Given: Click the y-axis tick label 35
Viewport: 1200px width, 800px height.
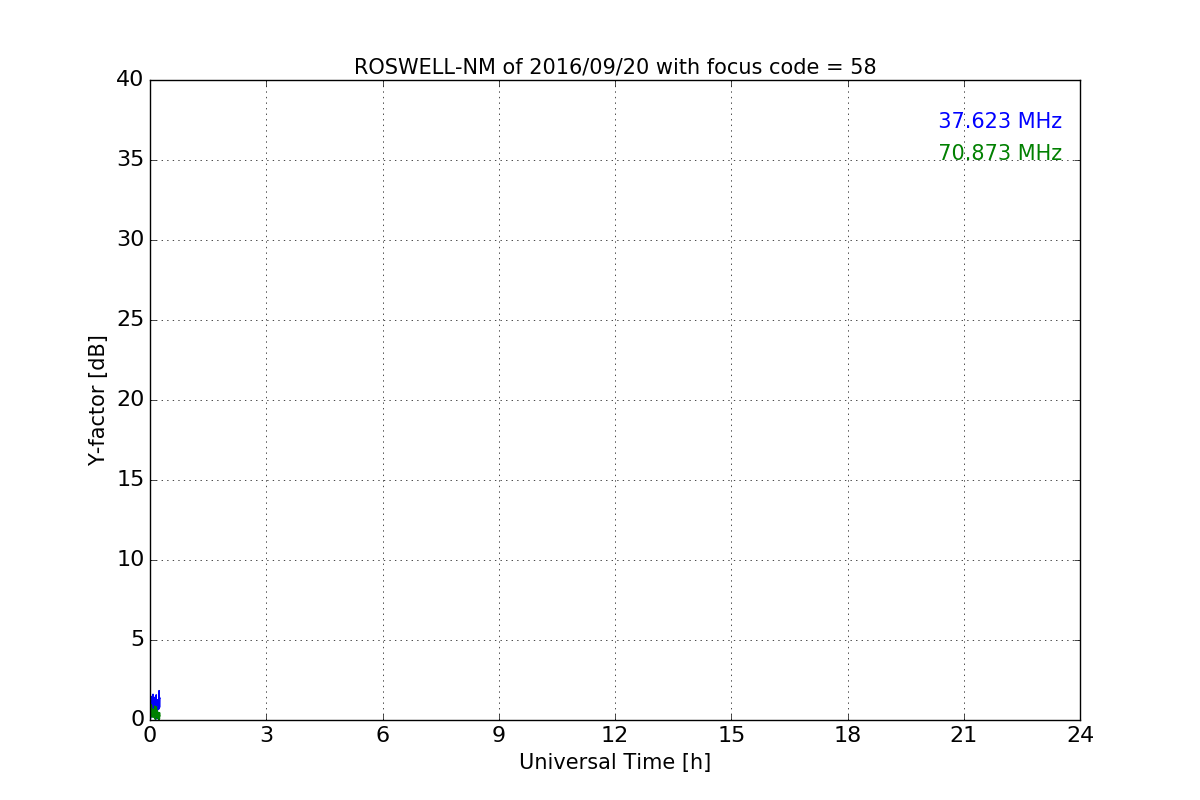Looking at the screenshot, I should (130, 159).
